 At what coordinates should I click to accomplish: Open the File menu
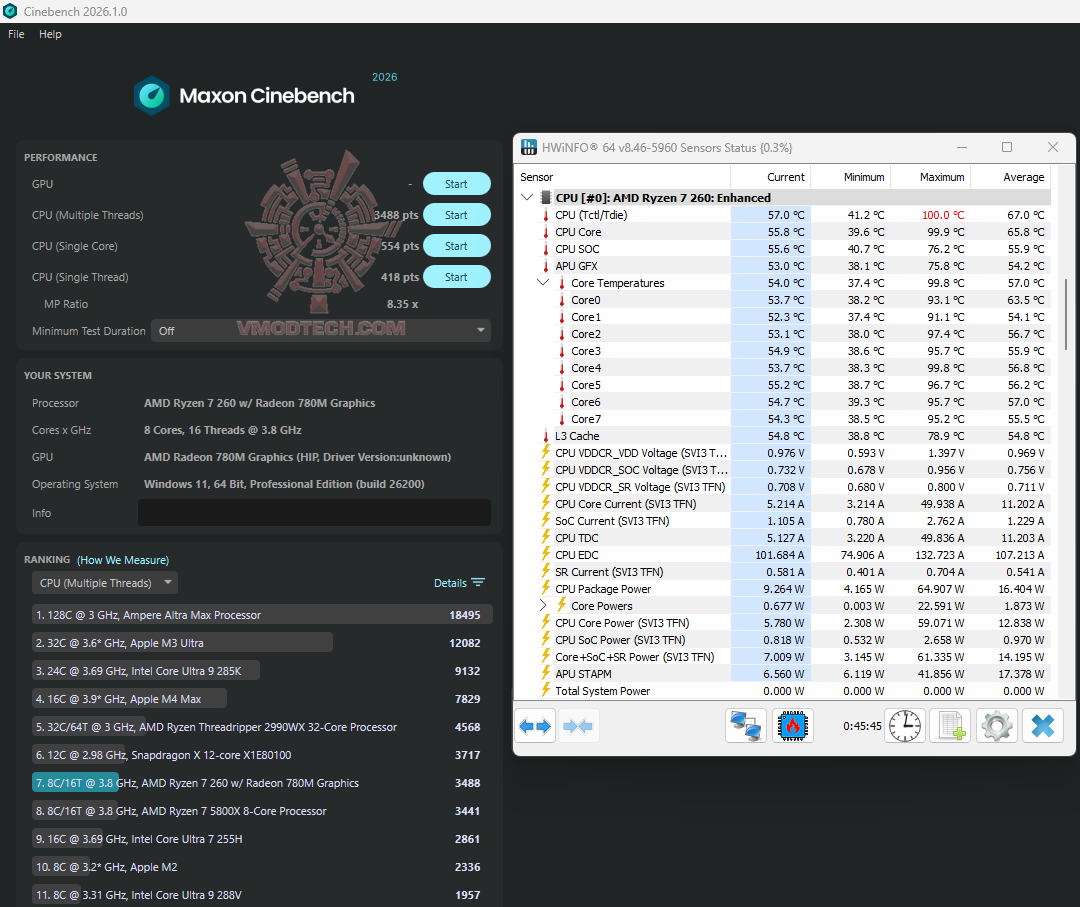click(x=16, y=34)
